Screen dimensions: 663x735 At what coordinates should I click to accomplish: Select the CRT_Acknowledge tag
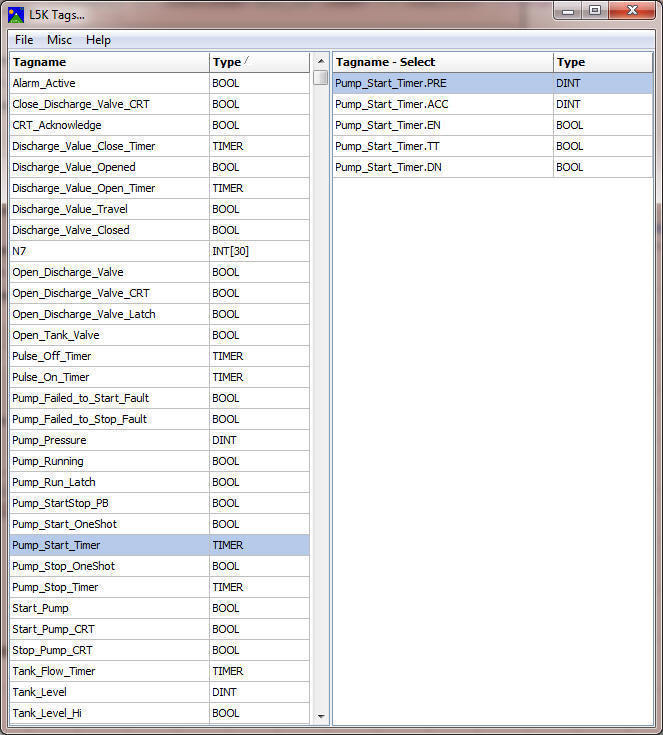(159, 125)
